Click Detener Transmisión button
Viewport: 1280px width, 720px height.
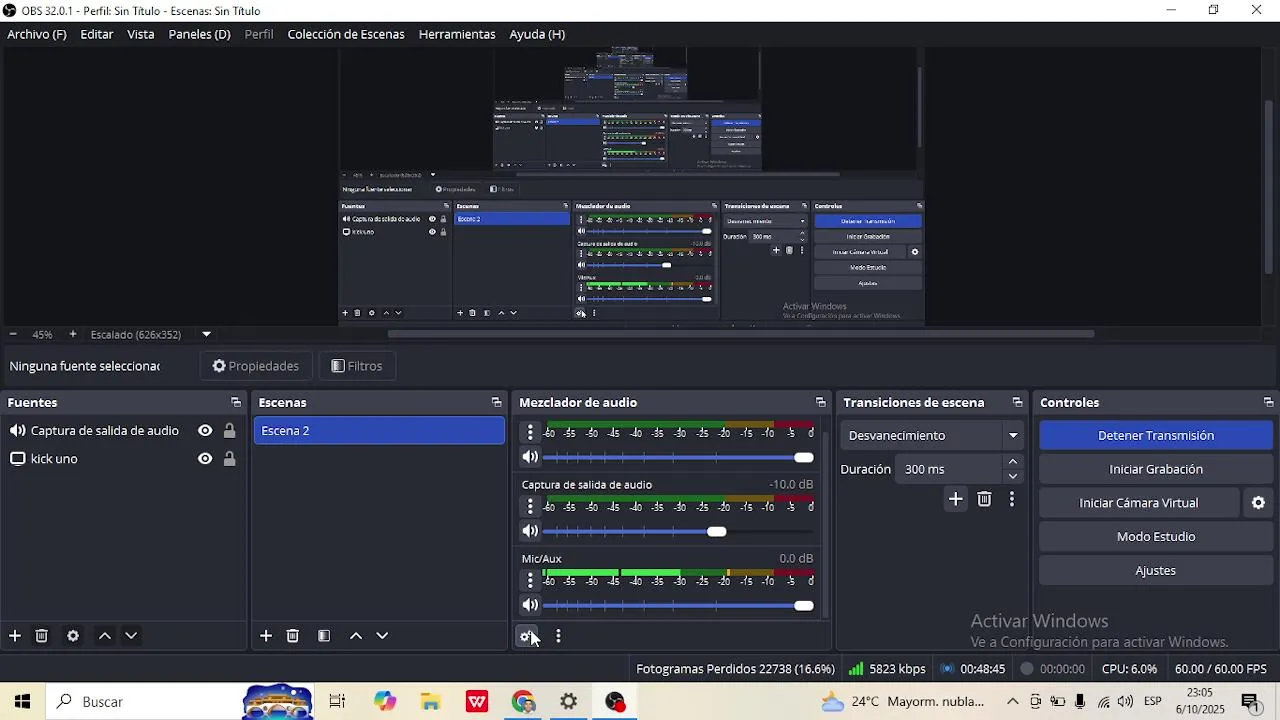1156,436
